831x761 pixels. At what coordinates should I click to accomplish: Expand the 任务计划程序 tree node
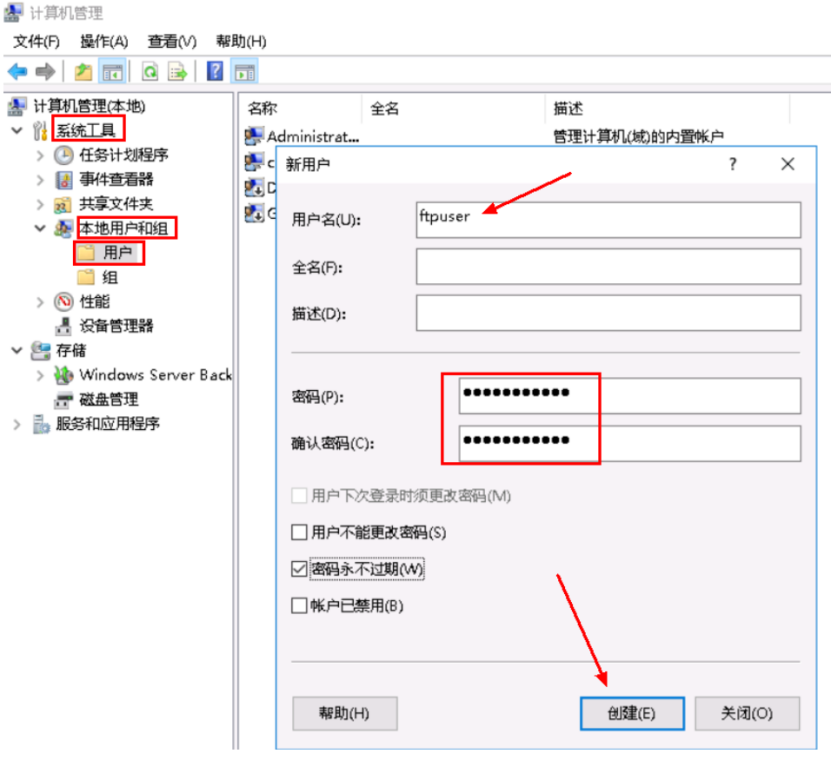pyautogui.click(x=40, y=155)
